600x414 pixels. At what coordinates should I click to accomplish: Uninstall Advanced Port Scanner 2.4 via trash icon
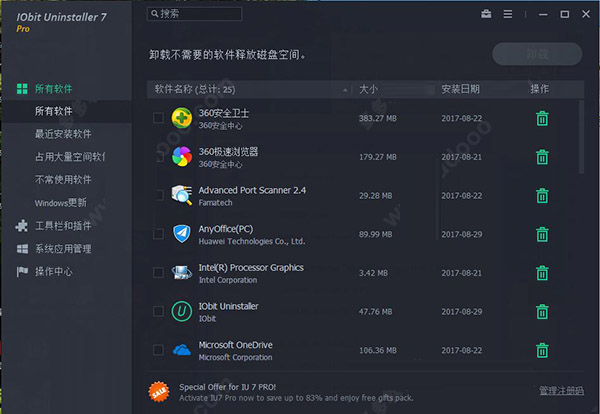(x=542, y=196)
